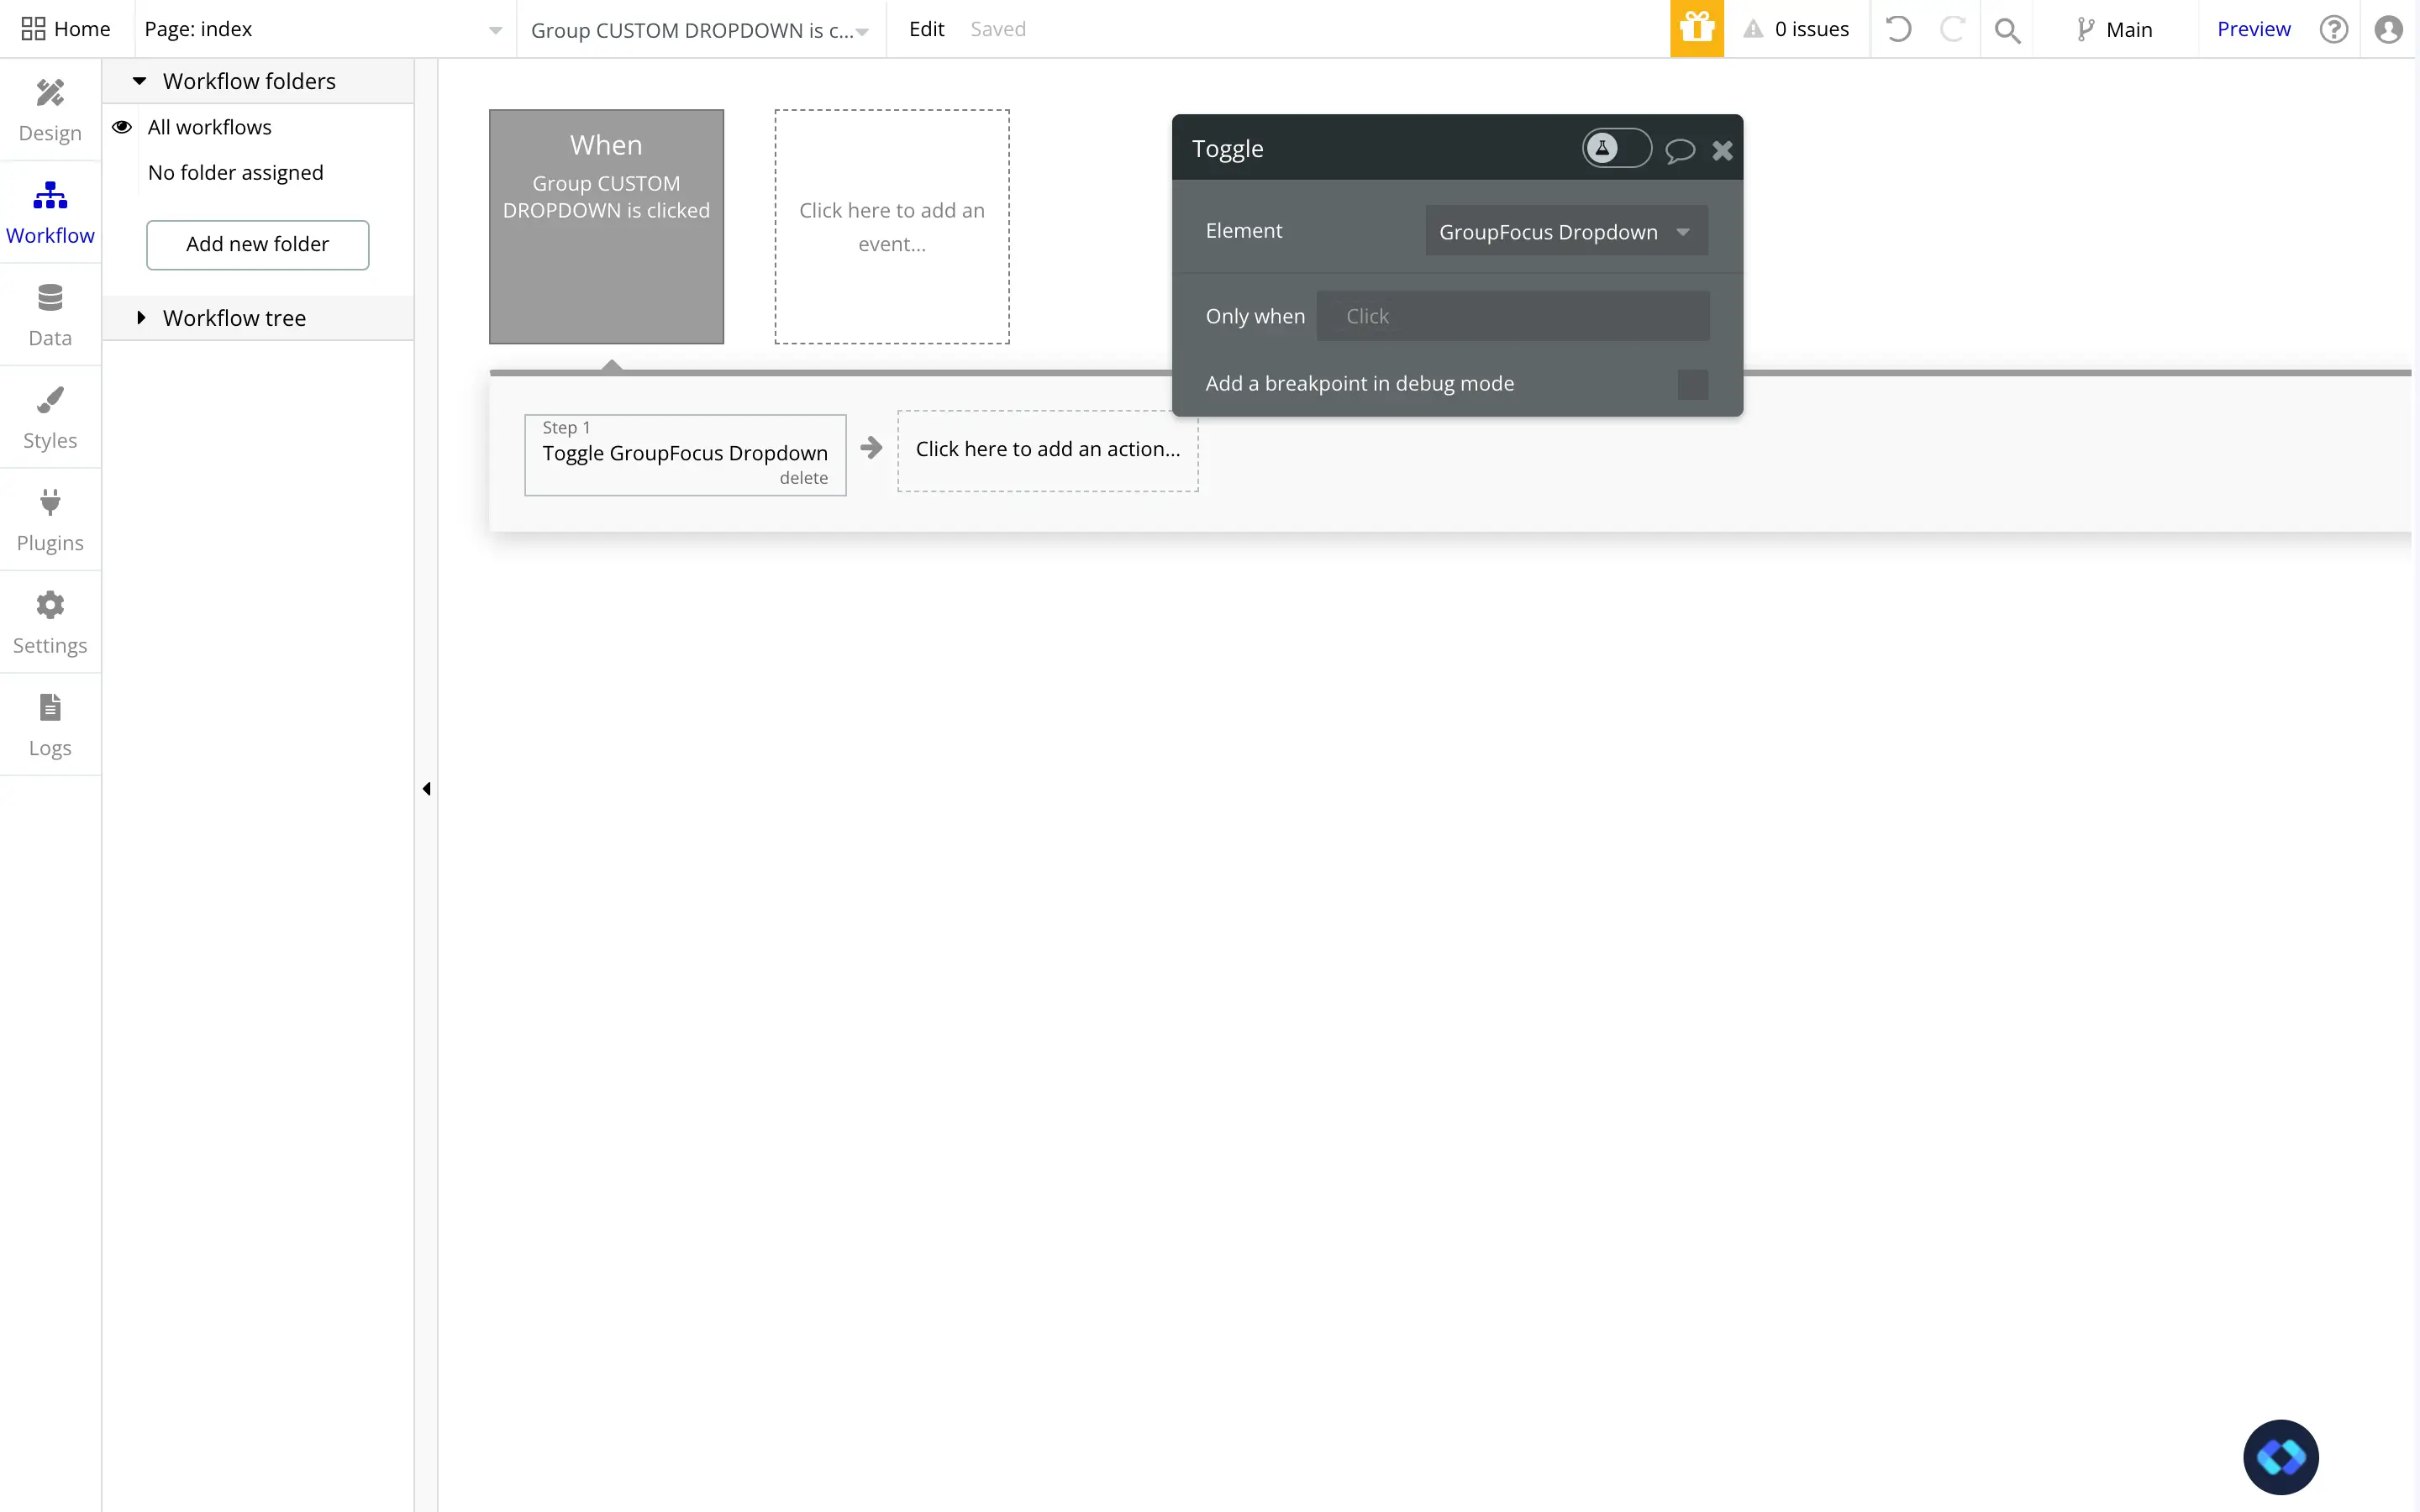The height and width of the screenshot is (1512, 2420).
Task: Toggle visibility eye icon for All workflows
Action: pos(122,125)
